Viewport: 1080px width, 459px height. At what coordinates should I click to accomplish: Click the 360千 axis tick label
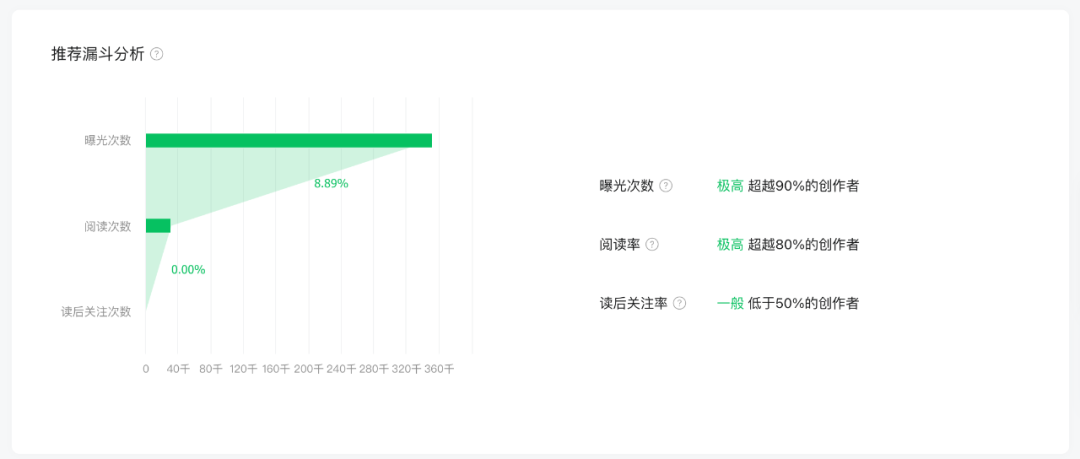[439, 369]
